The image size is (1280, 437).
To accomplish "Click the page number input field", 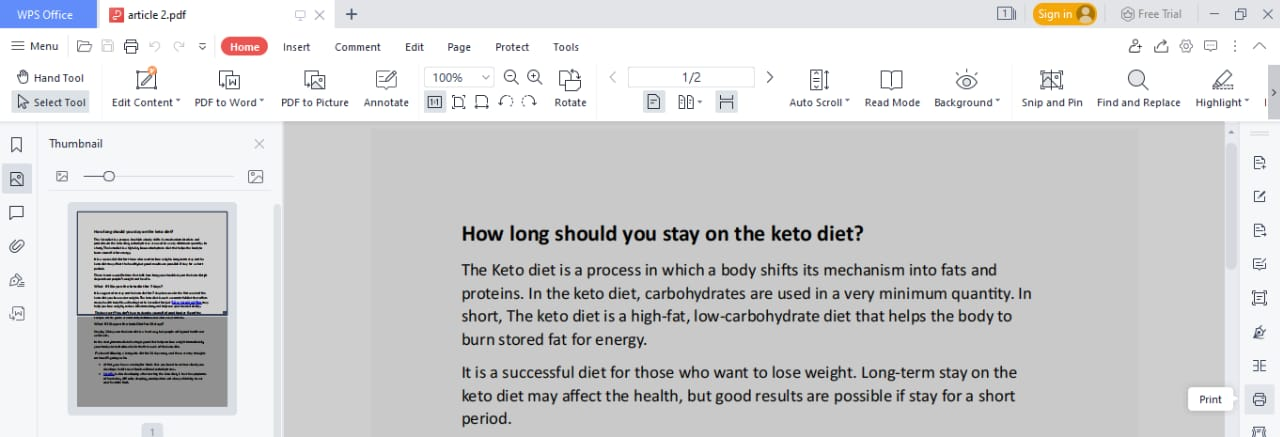I will tap(691, 77).
